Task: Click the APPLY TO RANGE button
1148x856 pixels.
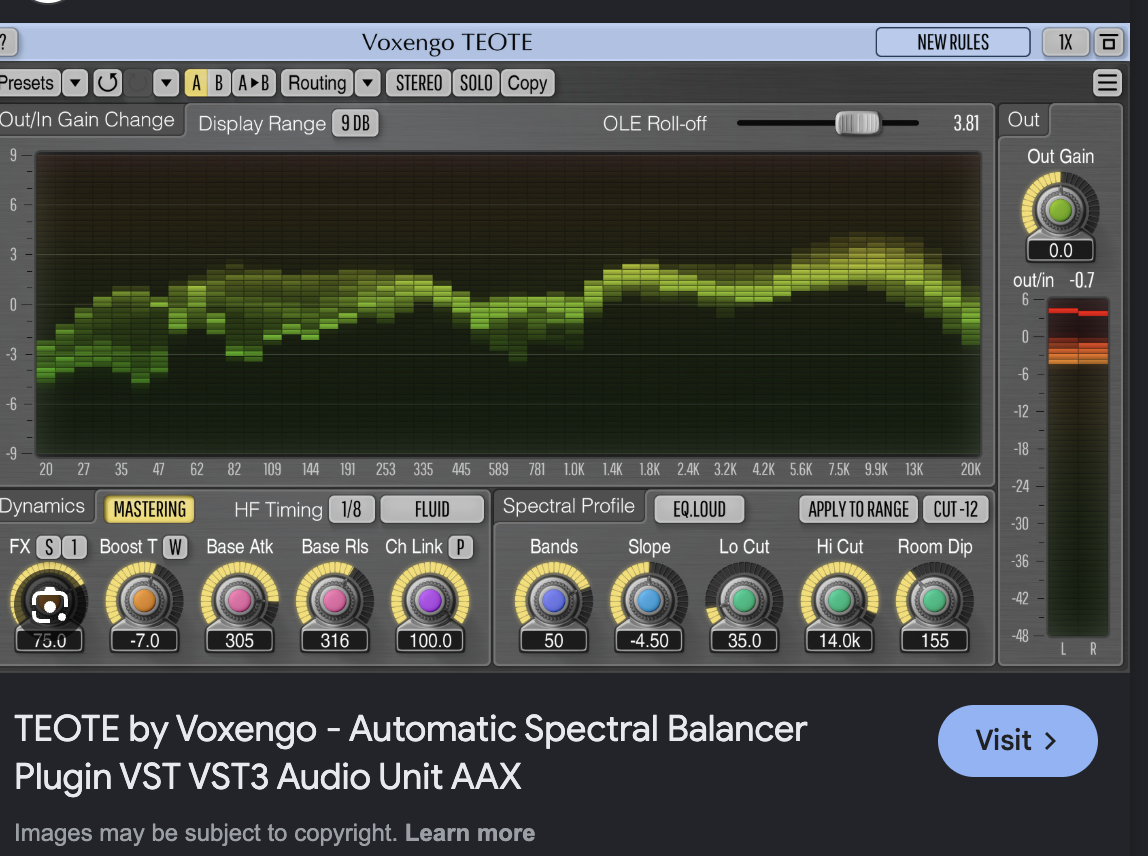Action: (858, 509)
